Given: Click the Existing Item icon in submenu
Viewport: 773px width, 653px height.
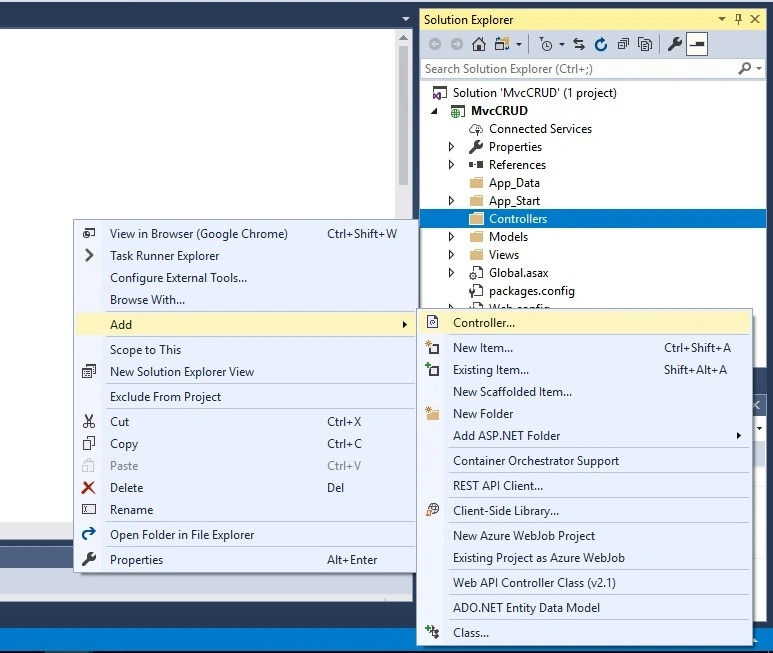Looking at the screenshot, I should point(432,369).
